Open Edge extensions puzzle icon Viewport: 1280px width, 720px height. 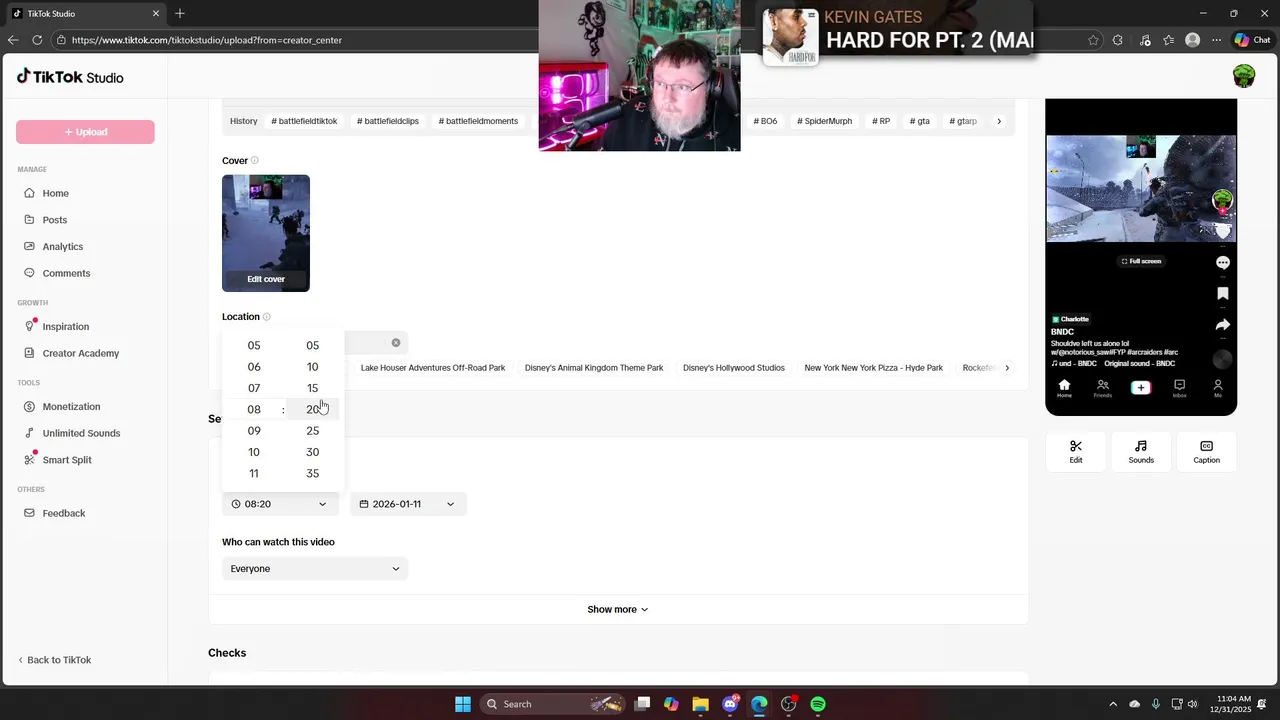tap(1118, 40)
